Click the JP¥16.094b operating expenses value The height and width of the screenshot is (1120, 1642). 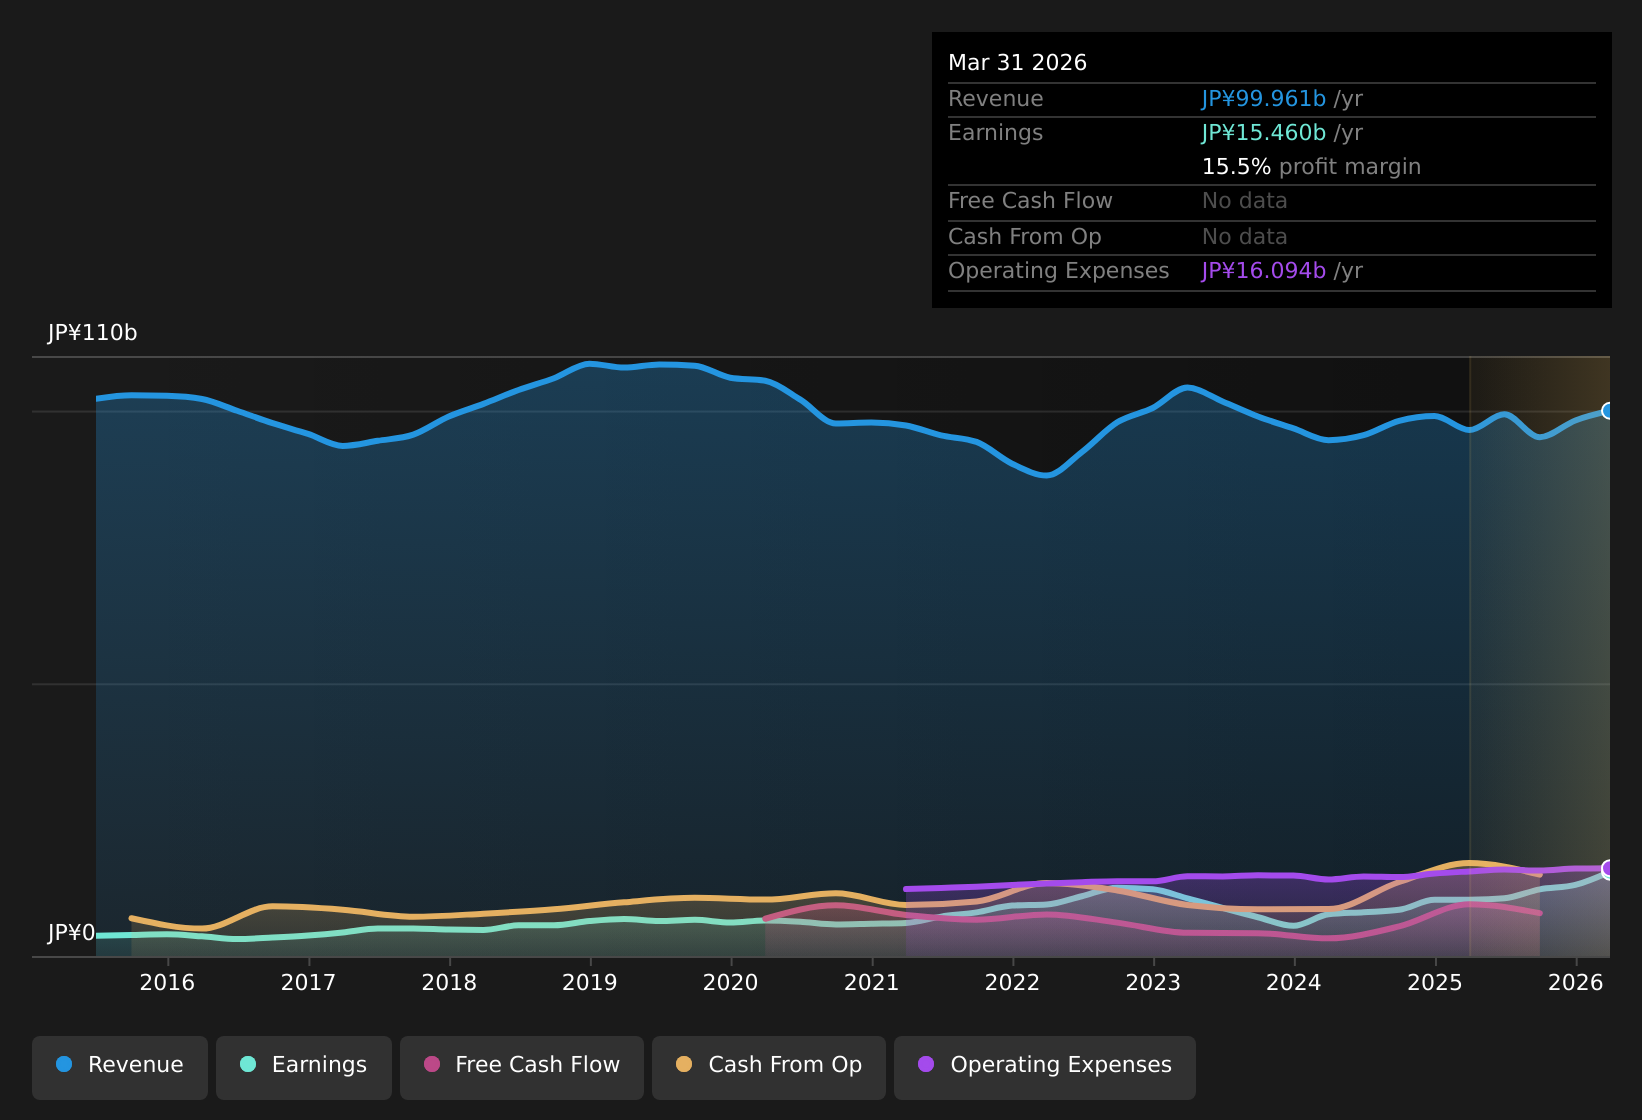coord(1263,270)
